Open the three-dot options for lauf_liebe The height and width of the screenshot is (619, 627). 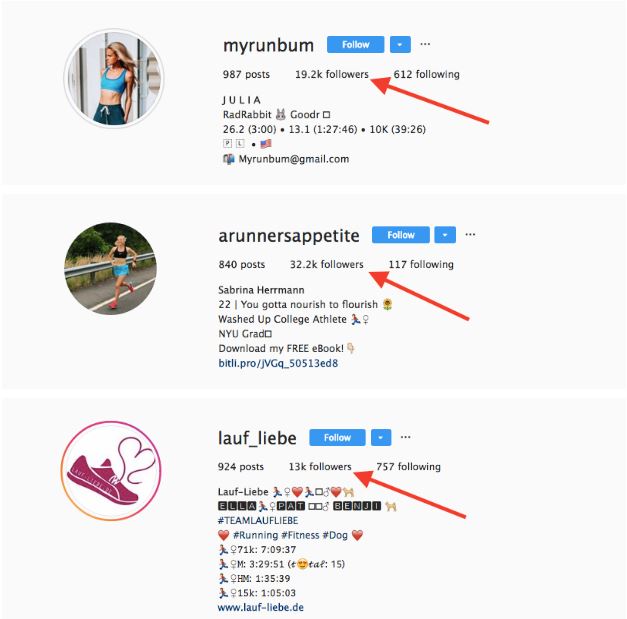point(405,437)
